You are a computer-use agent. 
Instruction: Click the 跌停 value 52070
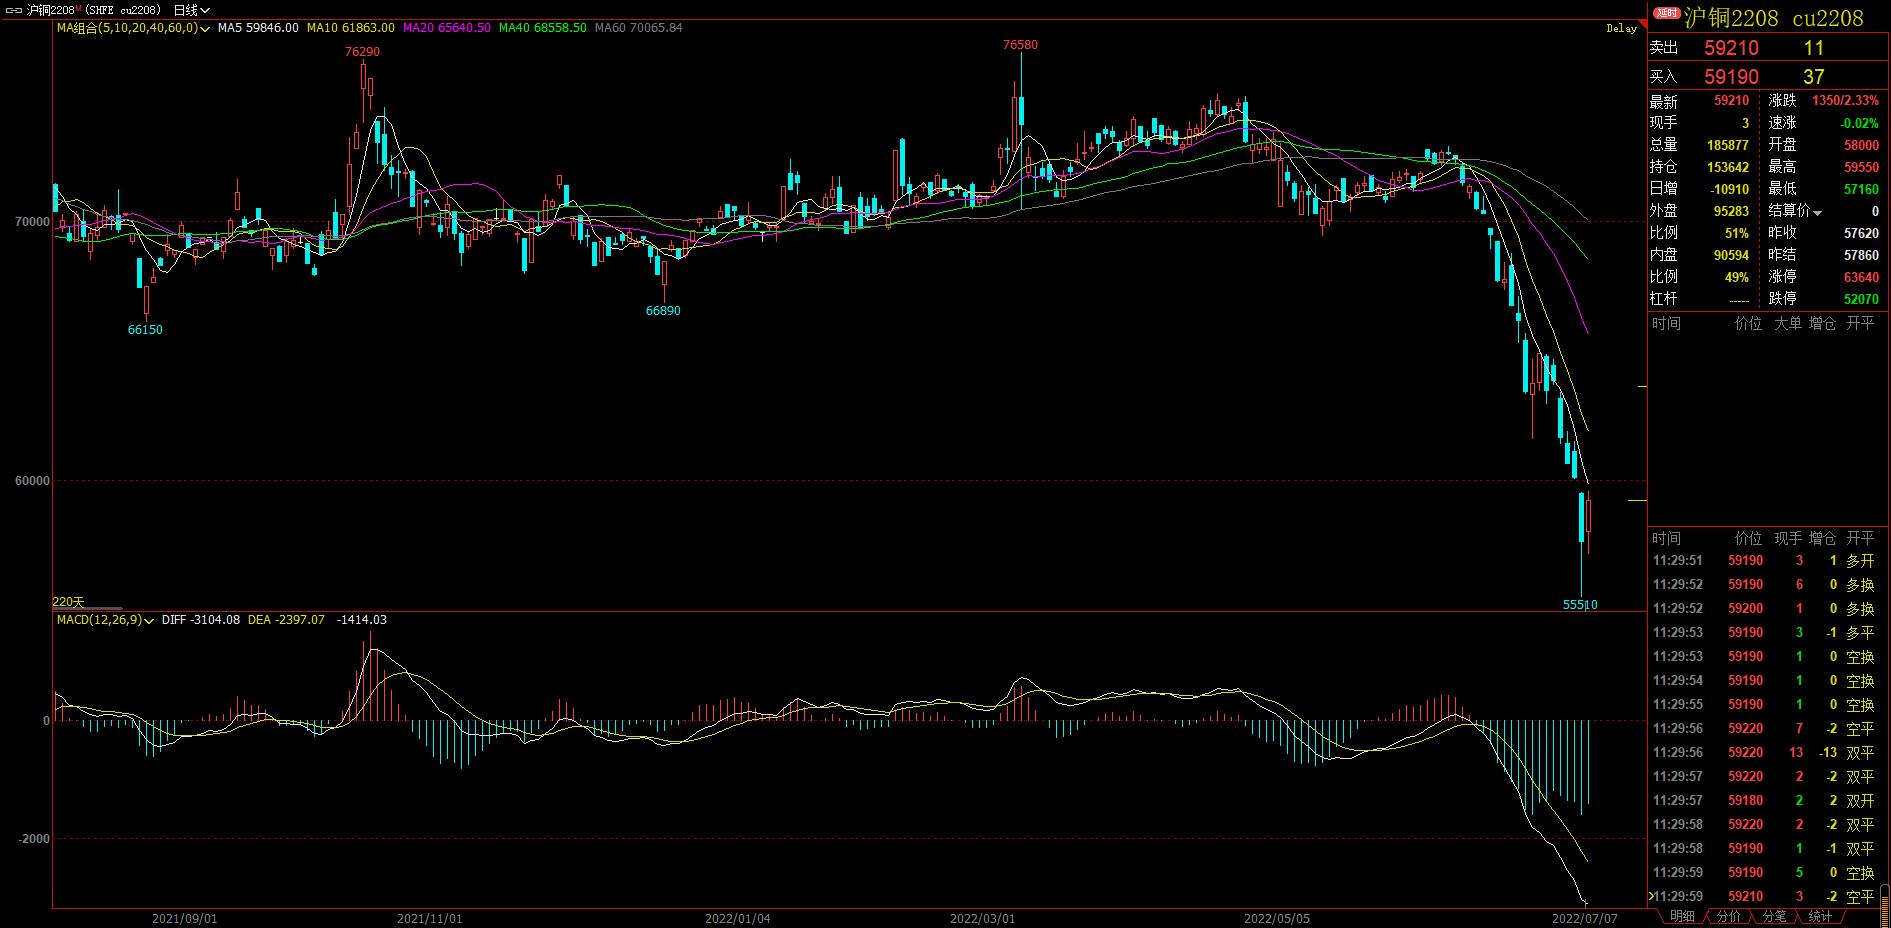pyautogui.click(x=1862, y=299)
